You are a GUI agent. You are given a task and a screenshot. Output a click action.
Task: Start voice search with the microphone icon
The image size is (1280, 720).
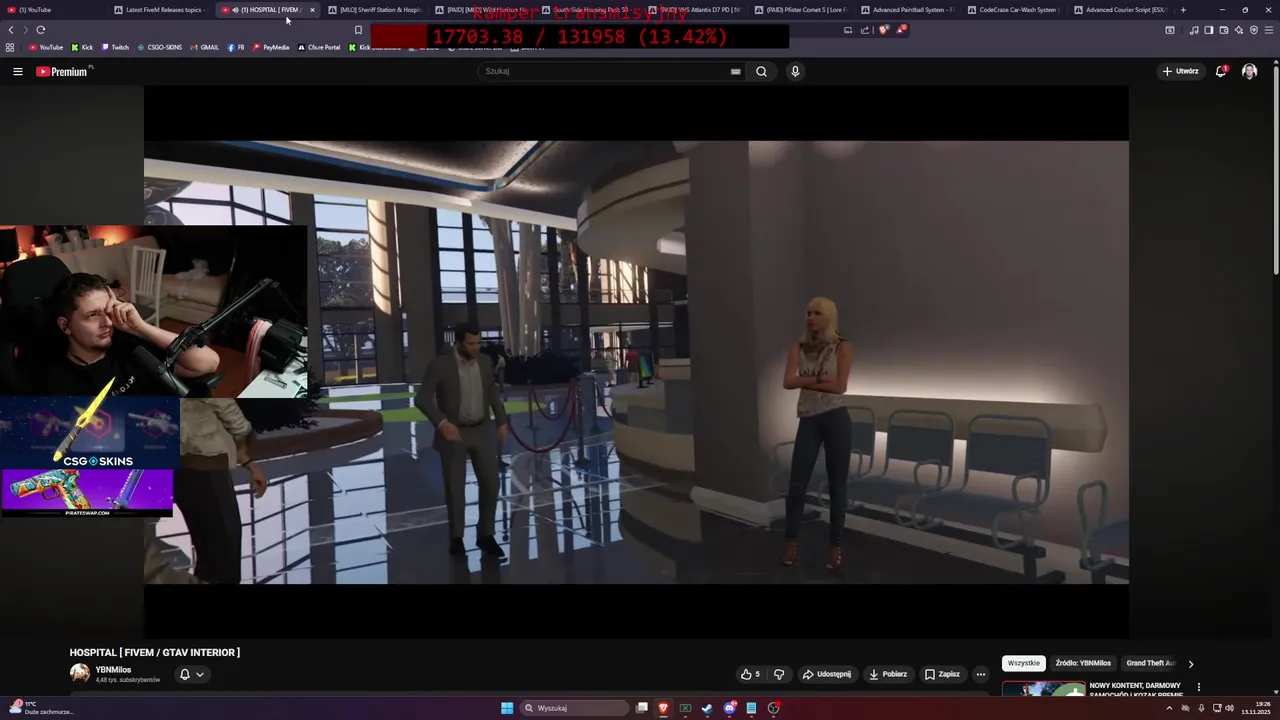795,71
